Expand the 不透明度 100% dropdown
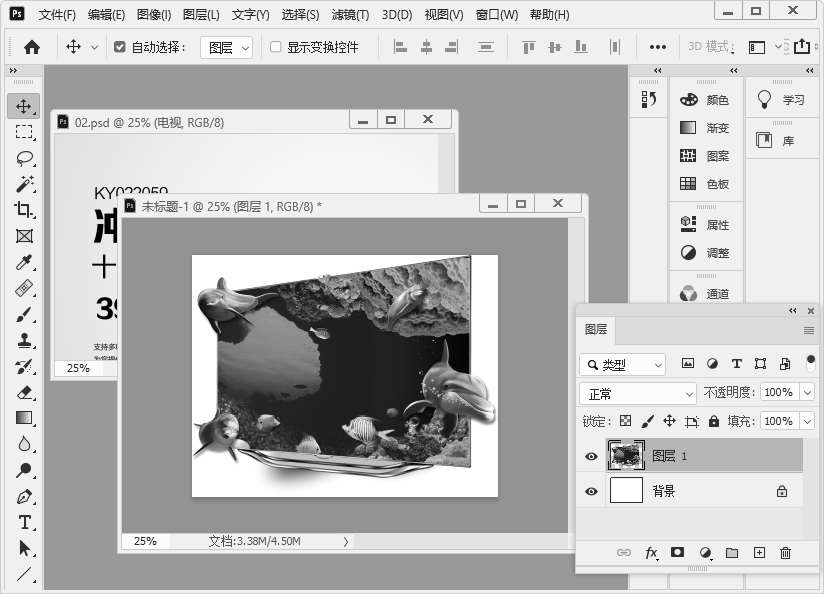The width and height of the screenshot is (824, 594). 807,393
